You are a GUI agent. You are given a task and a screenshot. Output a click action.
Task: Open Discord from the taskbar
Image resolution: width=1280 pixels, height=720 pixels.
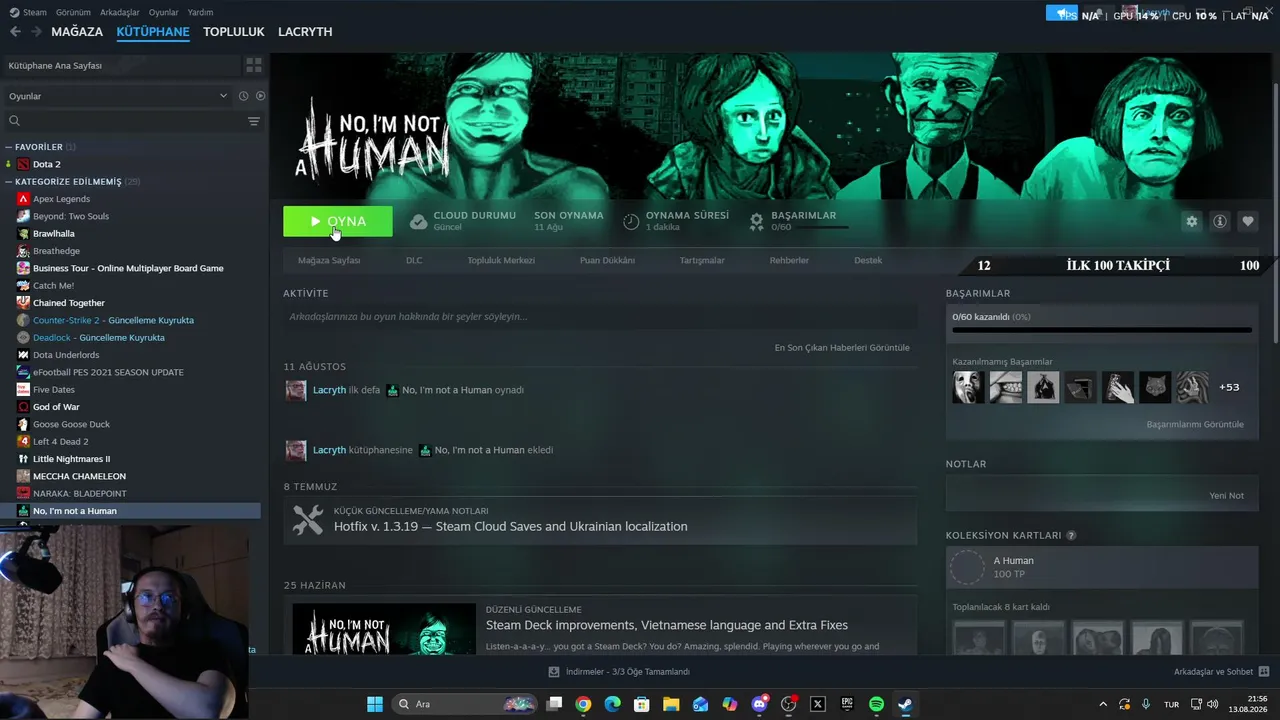759,704
